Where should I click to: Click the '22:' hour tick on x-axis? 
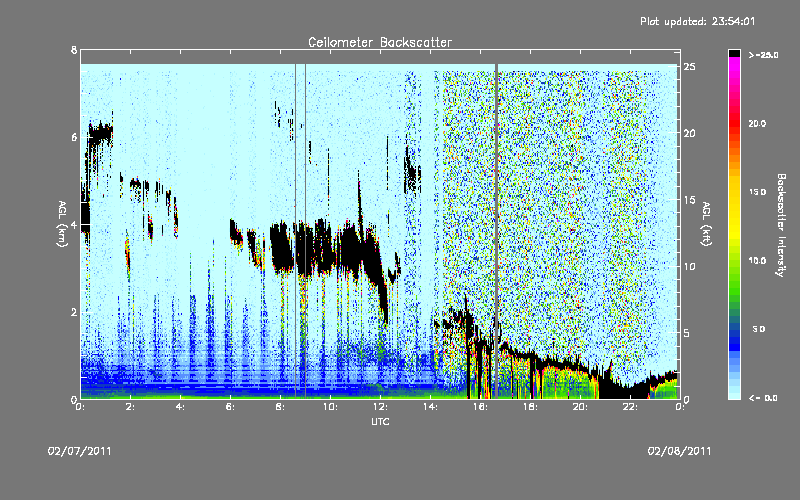(630, 407)
